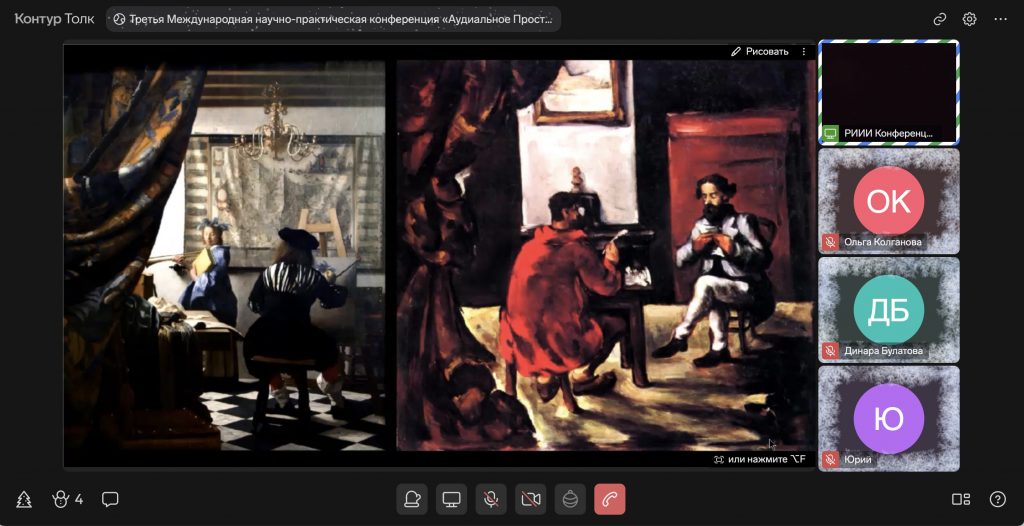
Task: Open the shared screen vertical dots menu
Action: click(x=803, y=51)
